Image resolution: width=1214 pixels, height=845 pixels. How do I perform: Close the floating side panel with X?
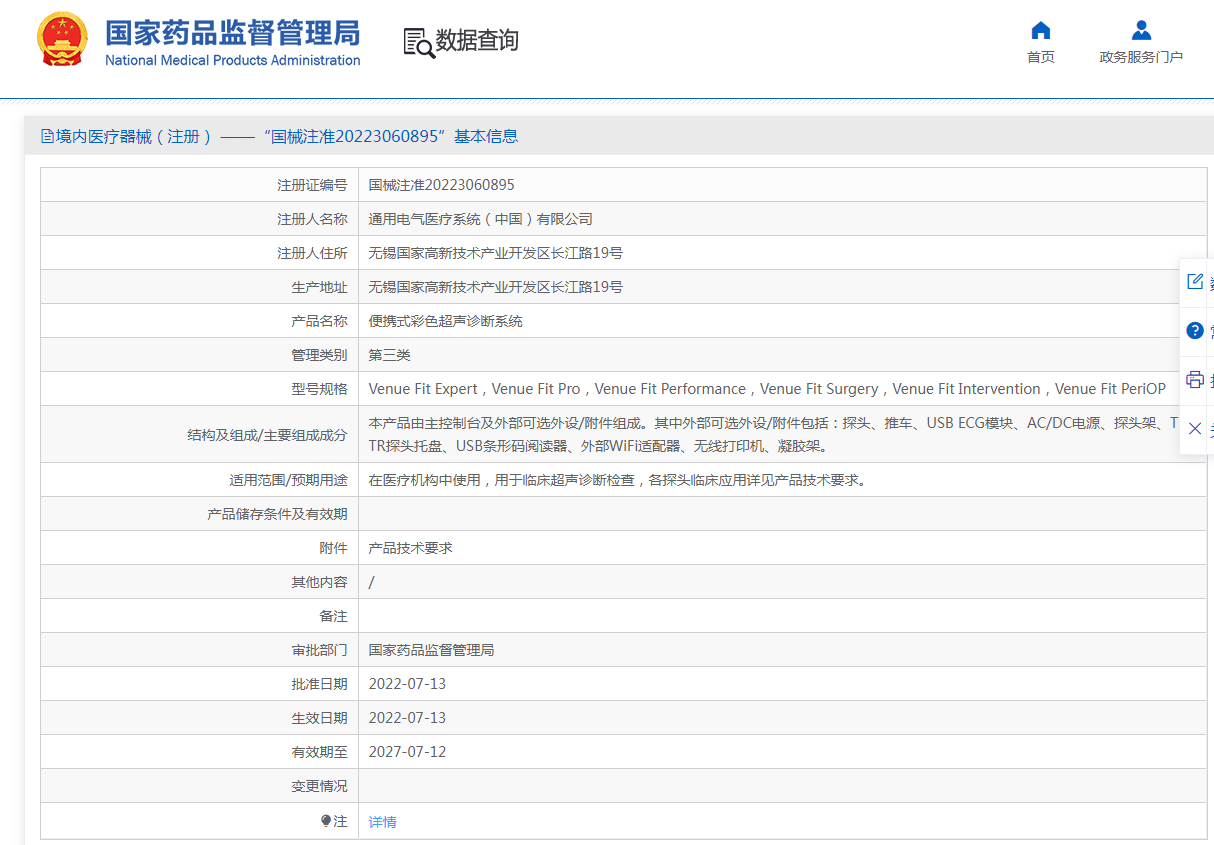[1195, 428]
